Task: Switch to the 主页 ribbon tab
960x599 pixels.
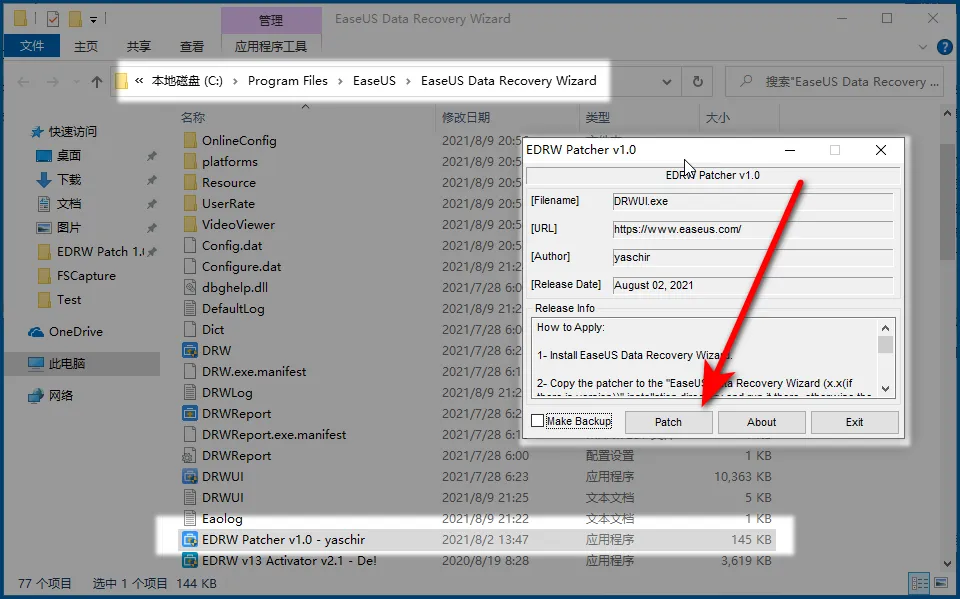Action: point(86,47)
